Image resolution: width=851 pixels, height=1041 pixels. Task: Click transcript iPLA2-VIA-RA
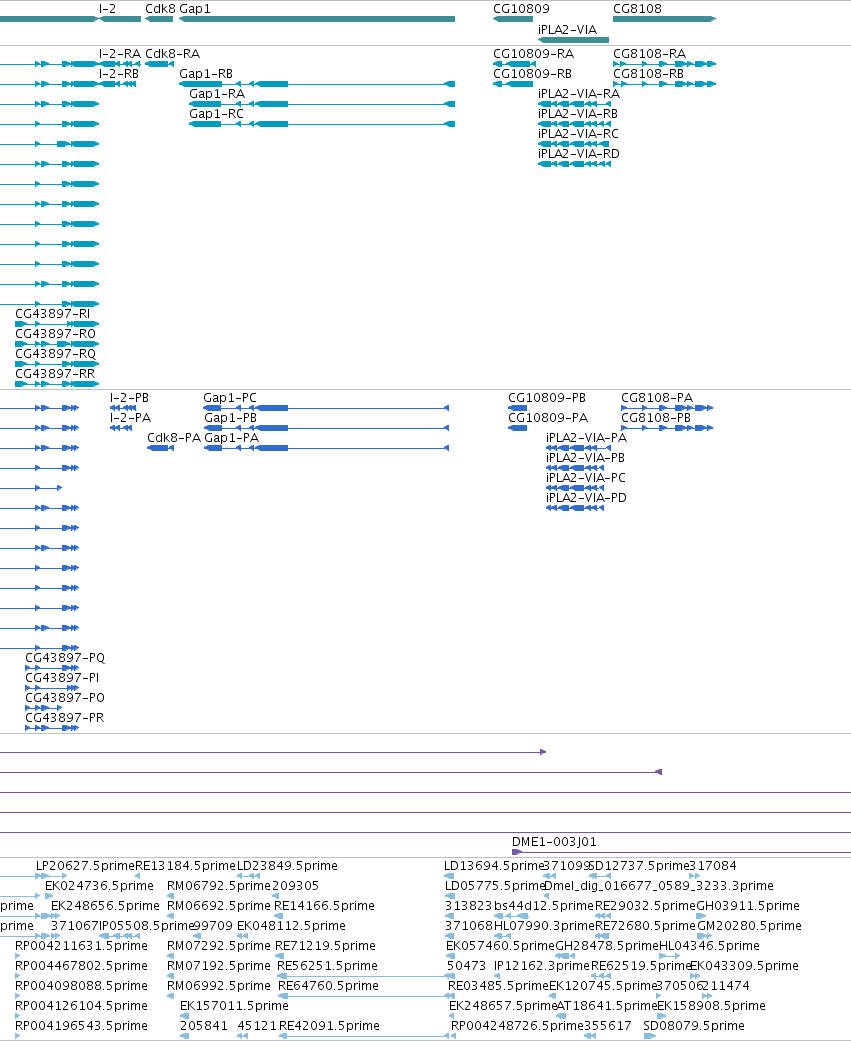tap(574, 104)
